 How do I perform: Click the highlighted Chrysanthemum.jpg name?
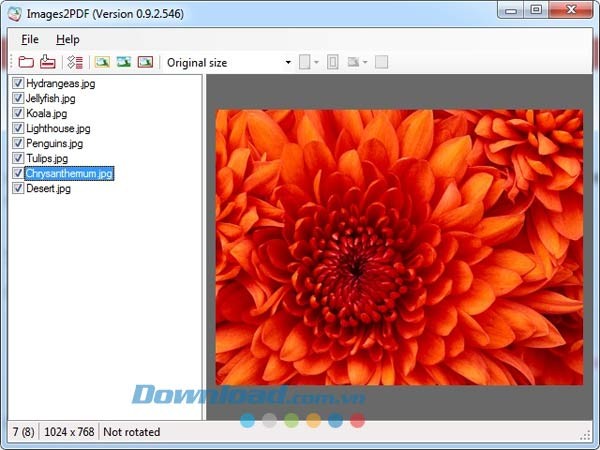click(69, 173)
